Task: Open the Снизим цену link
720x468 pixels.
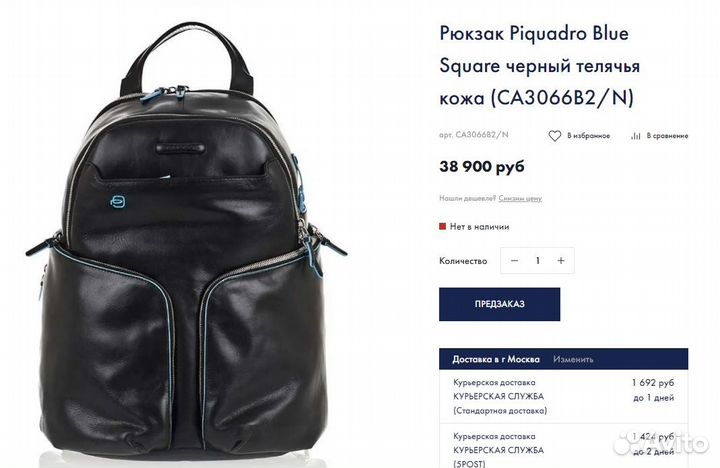Action: pos(520,198)
